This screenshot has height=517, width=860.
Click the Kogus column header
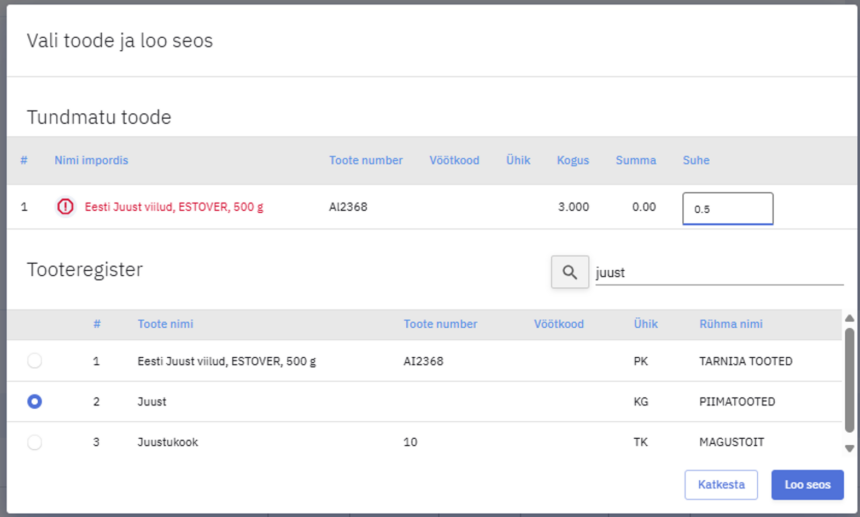click(573, 160)
